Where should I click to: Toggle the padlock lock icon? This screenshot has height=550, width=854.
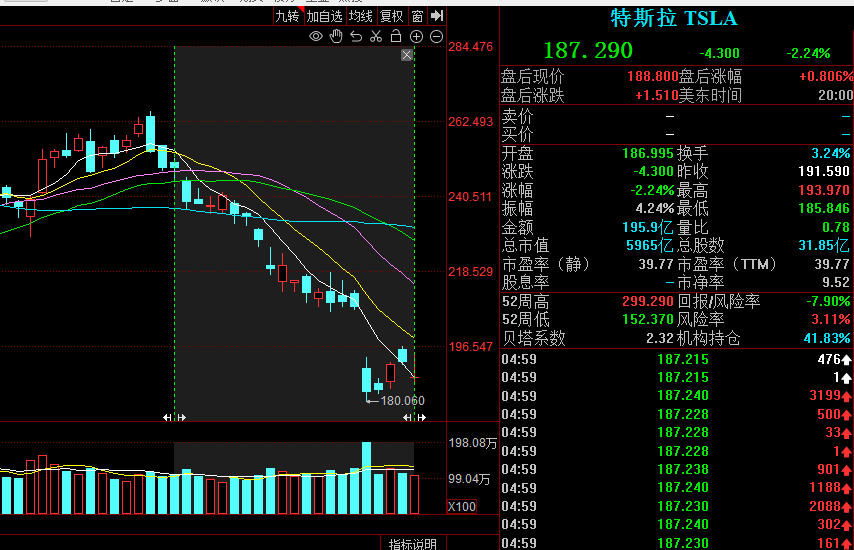coord(396,36)
